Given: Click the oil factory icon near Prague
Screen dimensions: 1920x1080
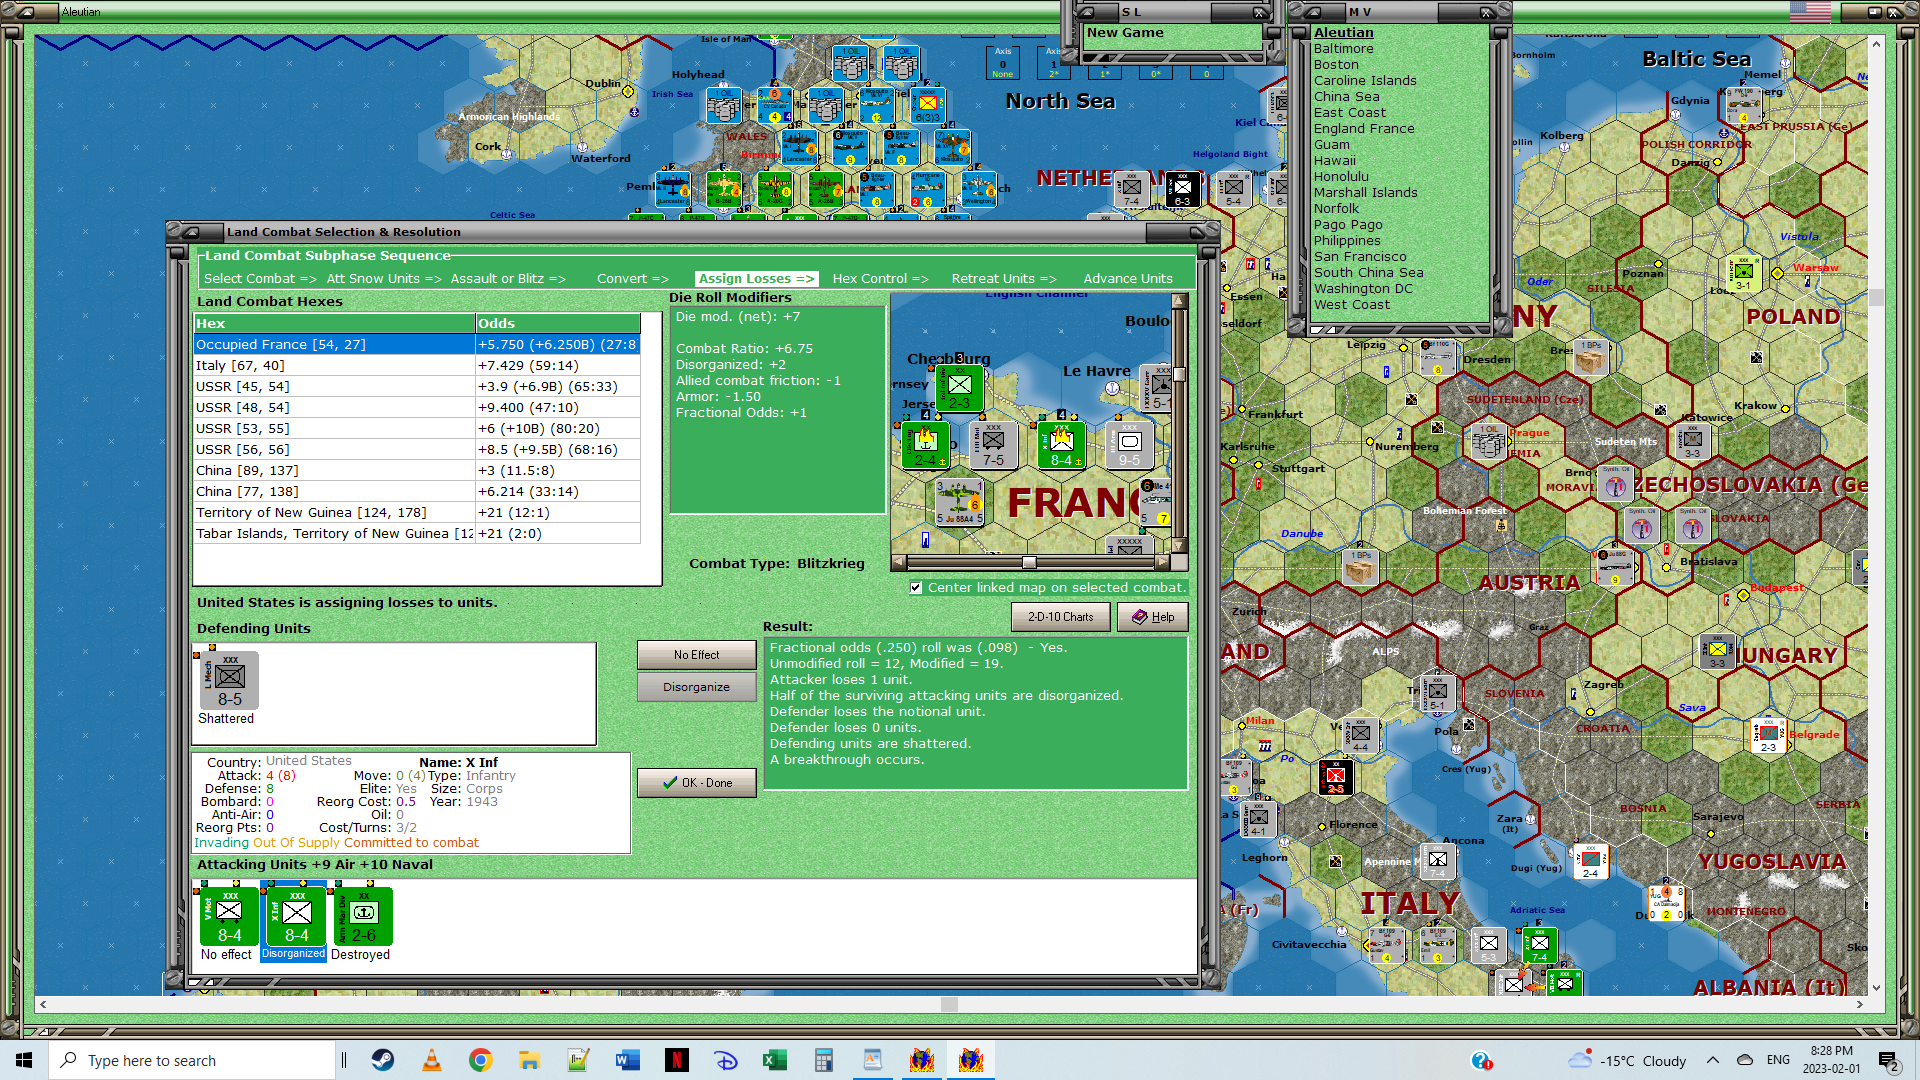Looking at the screenshot, I should (x=1489, y=441).
